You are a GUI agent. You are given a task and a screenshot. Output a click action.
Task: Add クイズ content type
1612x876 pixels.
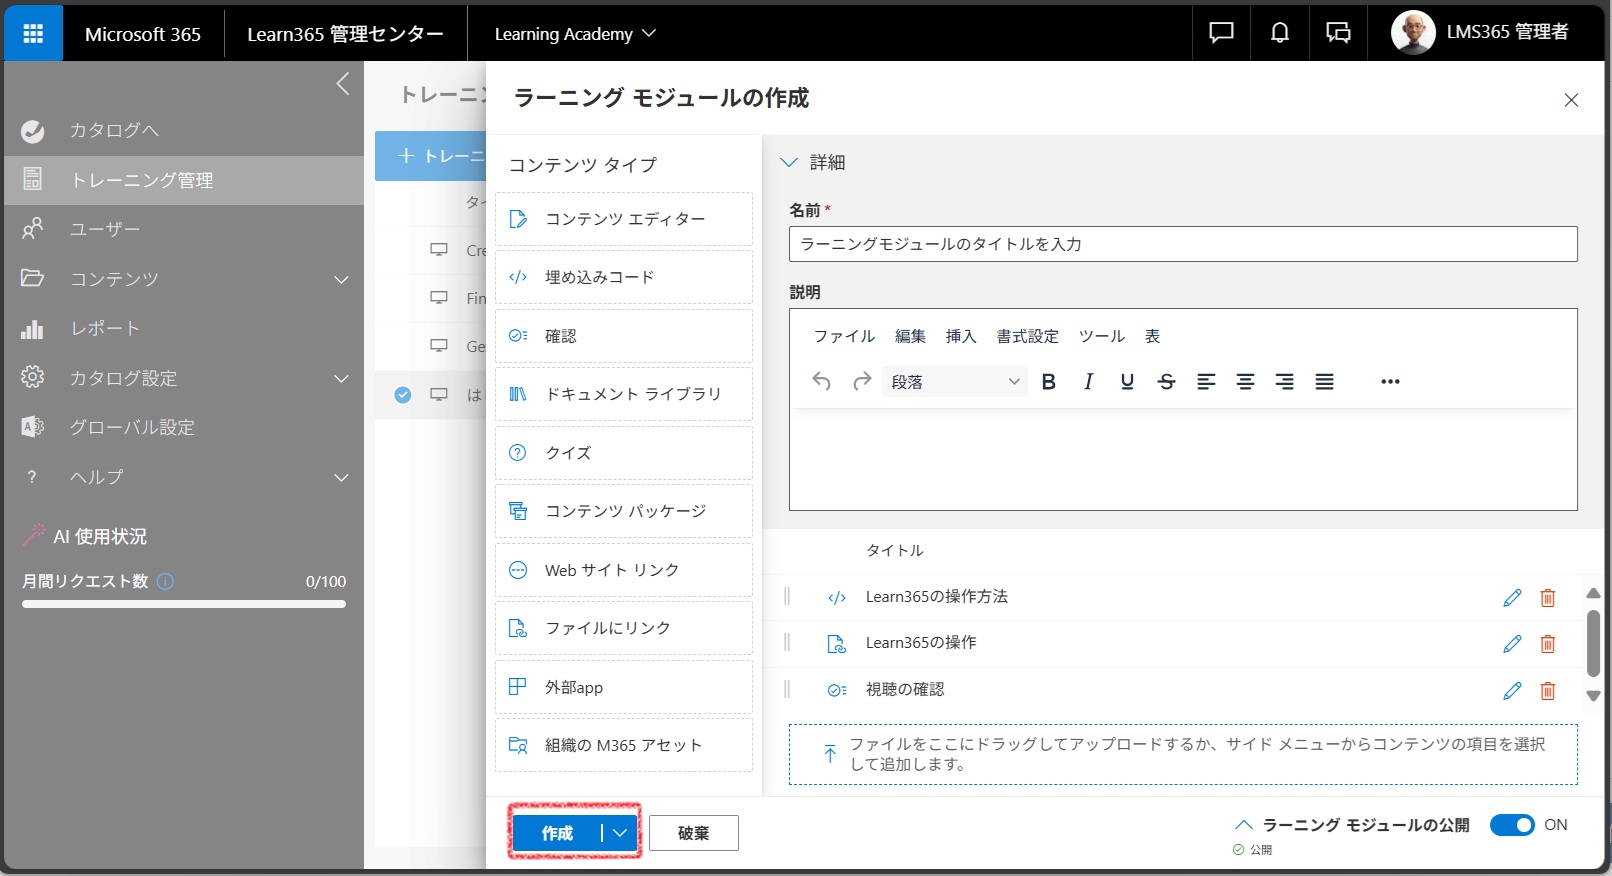(624, 453)
